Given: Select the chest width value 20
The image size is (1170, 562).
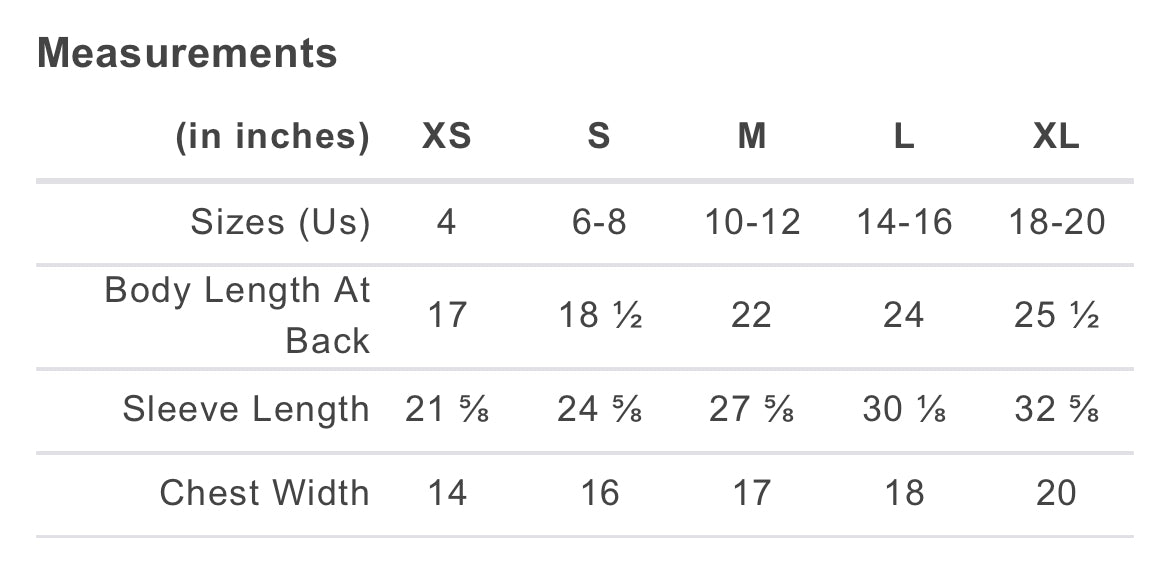Looking at the screenshot, I should [1056, 493].
